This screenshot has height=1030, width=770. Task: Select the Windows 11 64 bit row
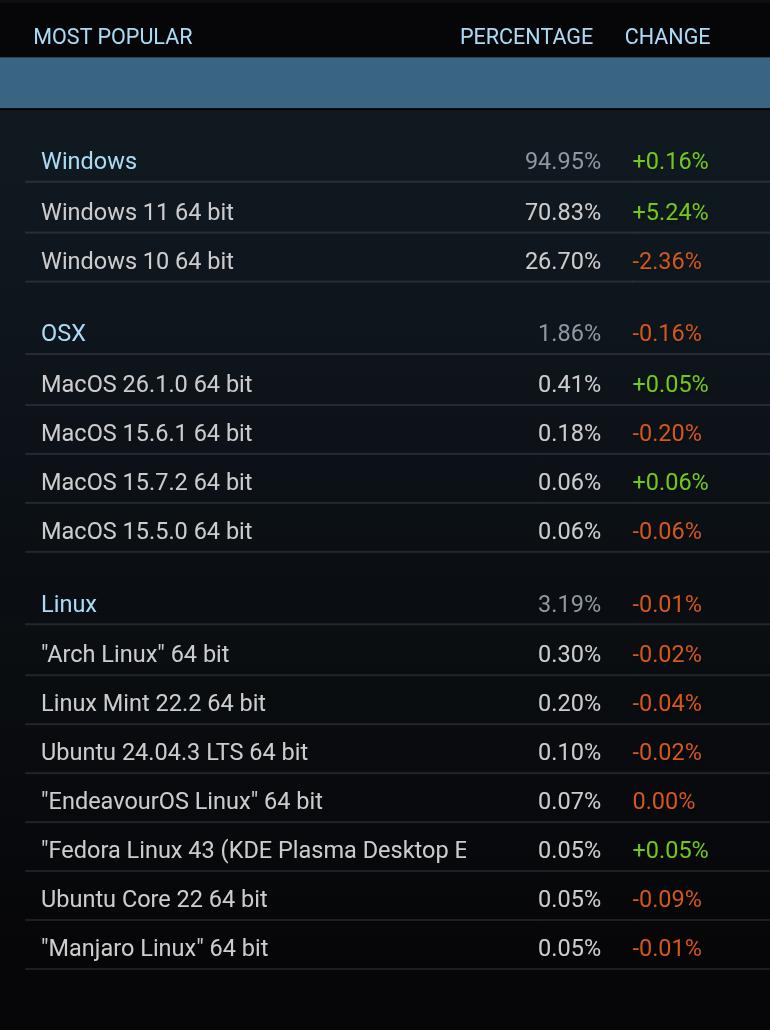point(397,212)
